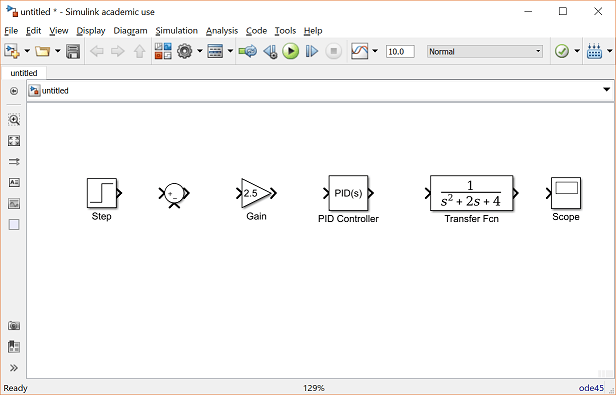
Task: Open the Model Explorer icon
Action: (x=215, y=51)
